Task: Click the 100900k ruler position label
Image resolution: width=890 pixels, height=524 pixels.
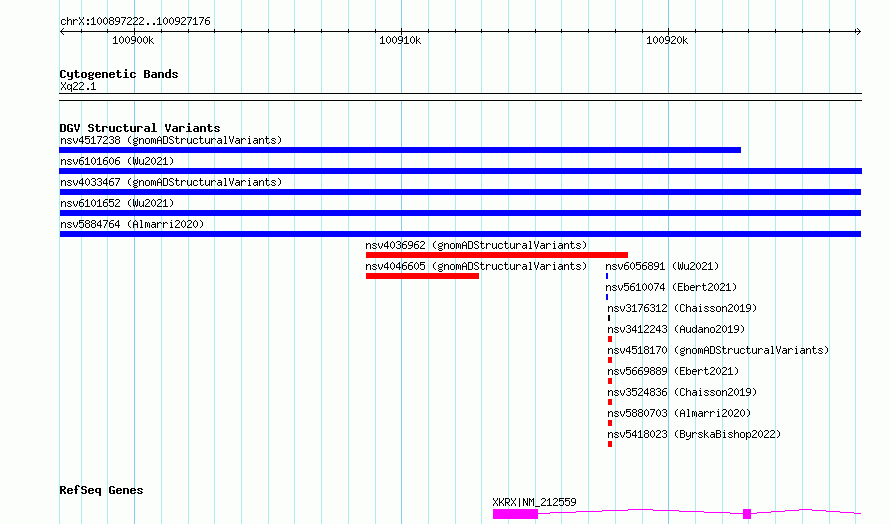Action: tap(133, 41)
